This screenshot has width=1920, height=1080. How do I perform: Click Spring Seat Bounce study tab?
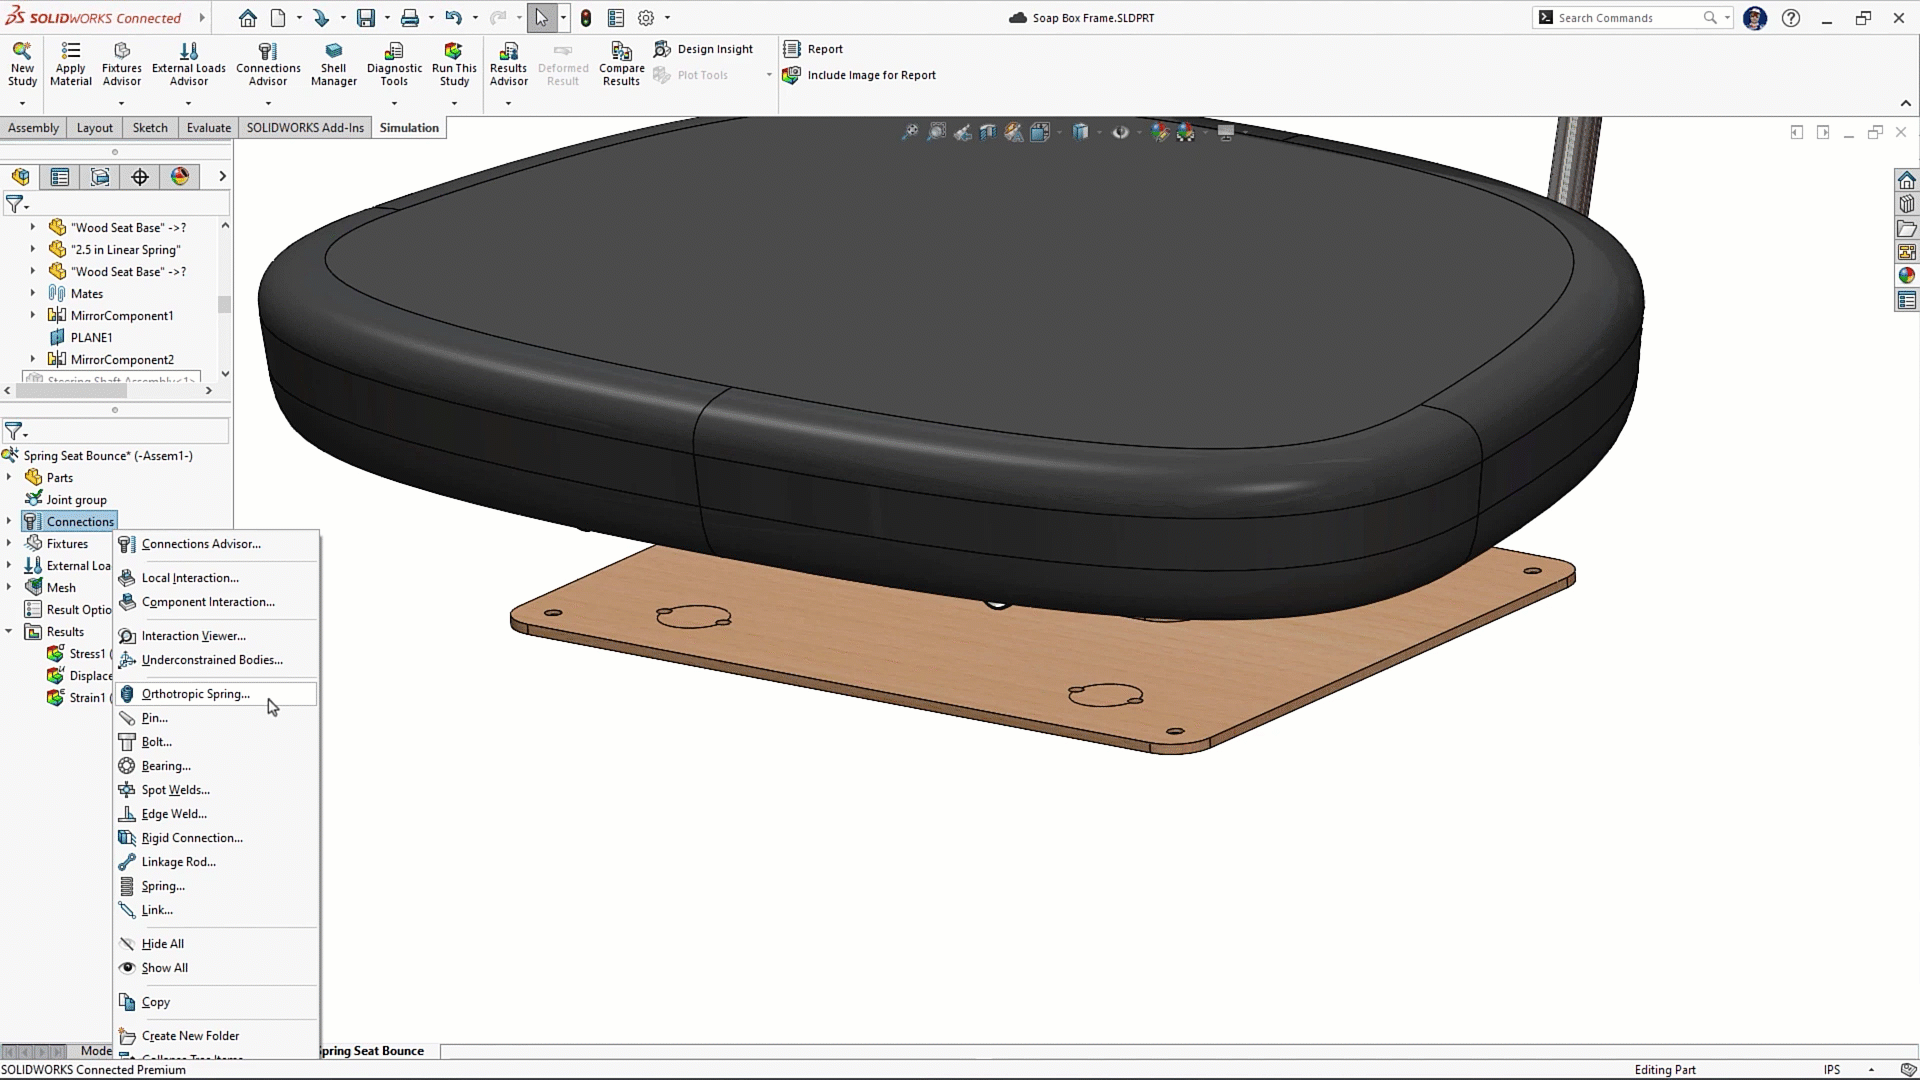coord(373,1051)
